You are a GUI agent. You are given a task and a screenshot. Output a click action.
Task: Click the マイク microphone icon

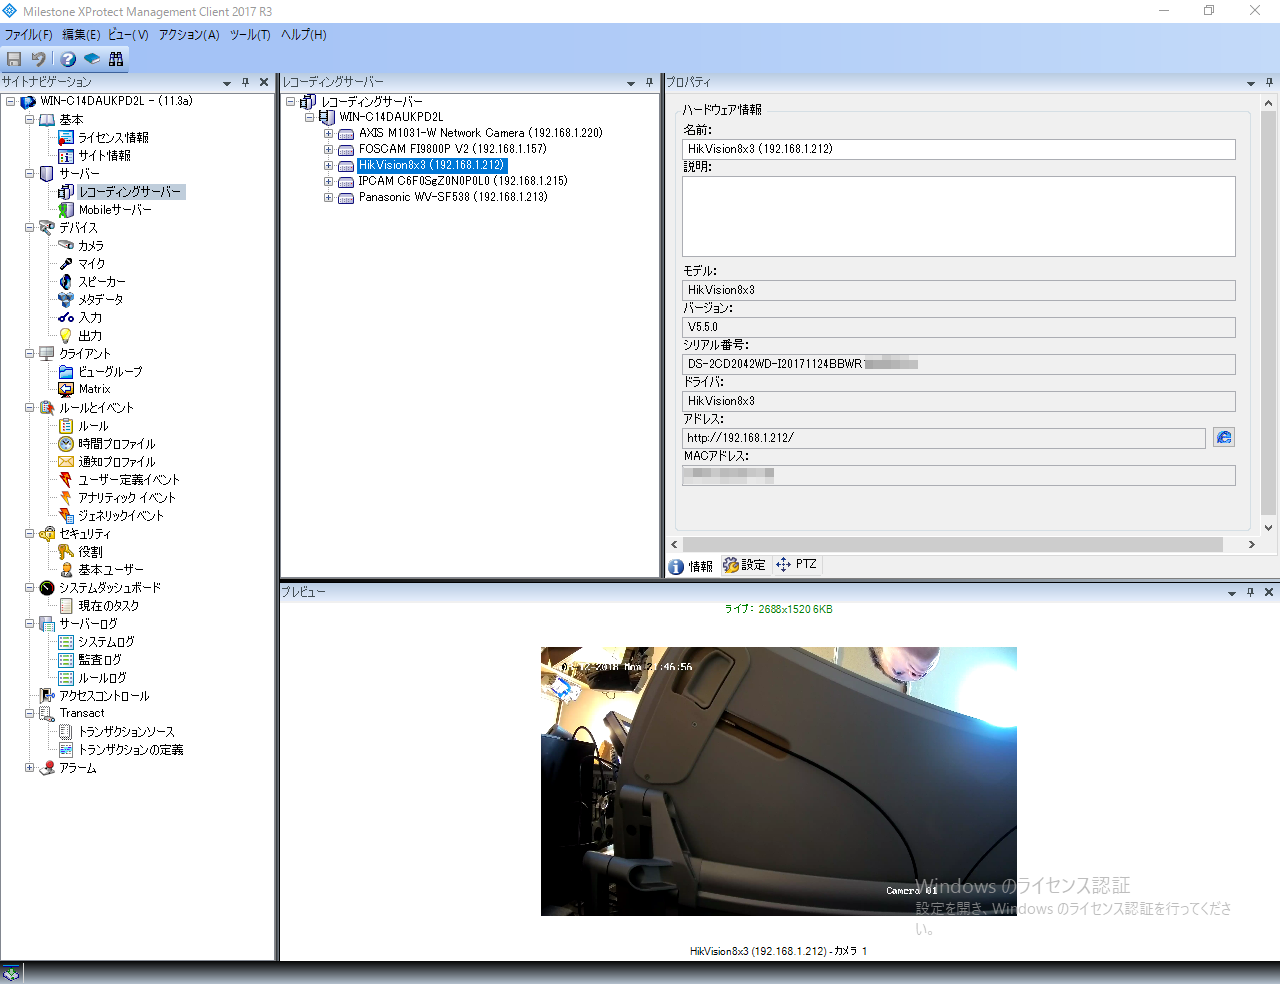click(x=66, y=263)
